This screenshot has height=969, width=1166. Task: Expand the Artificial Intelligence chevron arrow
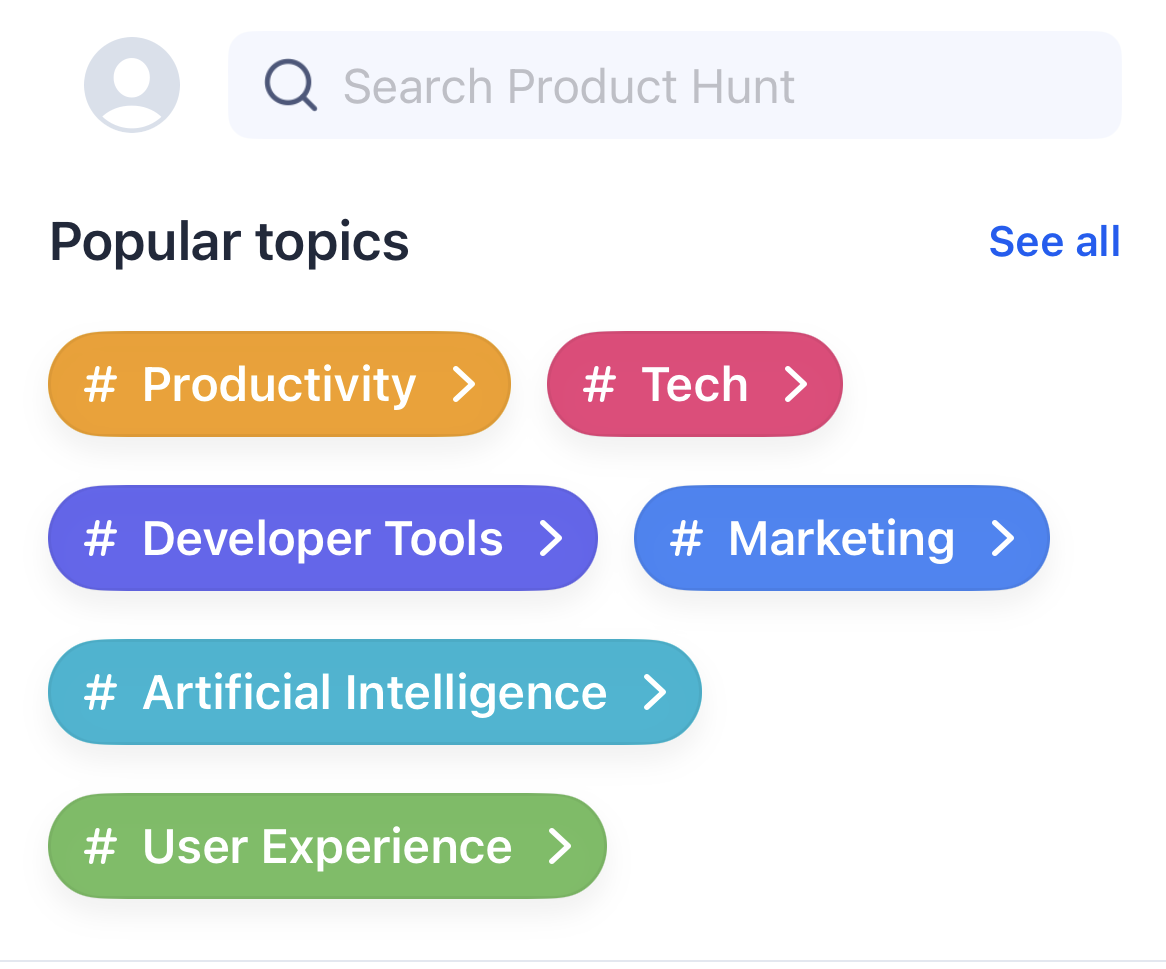click(655, 693)
